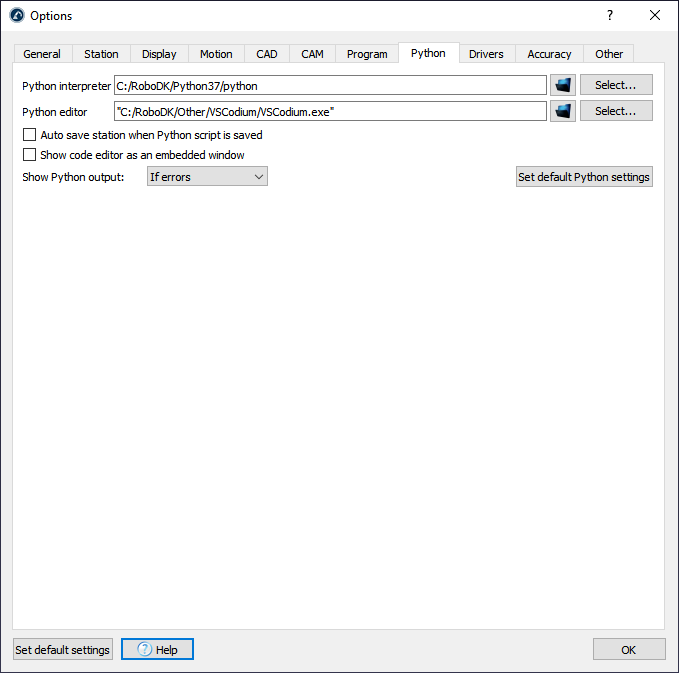Switch to the Accuracy tab

549,54
